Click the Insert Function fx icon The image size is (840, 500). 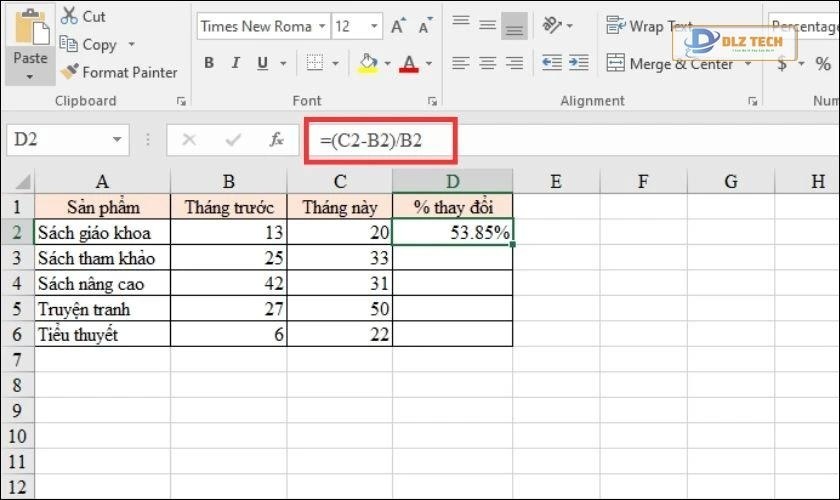[x=277, y=140]
